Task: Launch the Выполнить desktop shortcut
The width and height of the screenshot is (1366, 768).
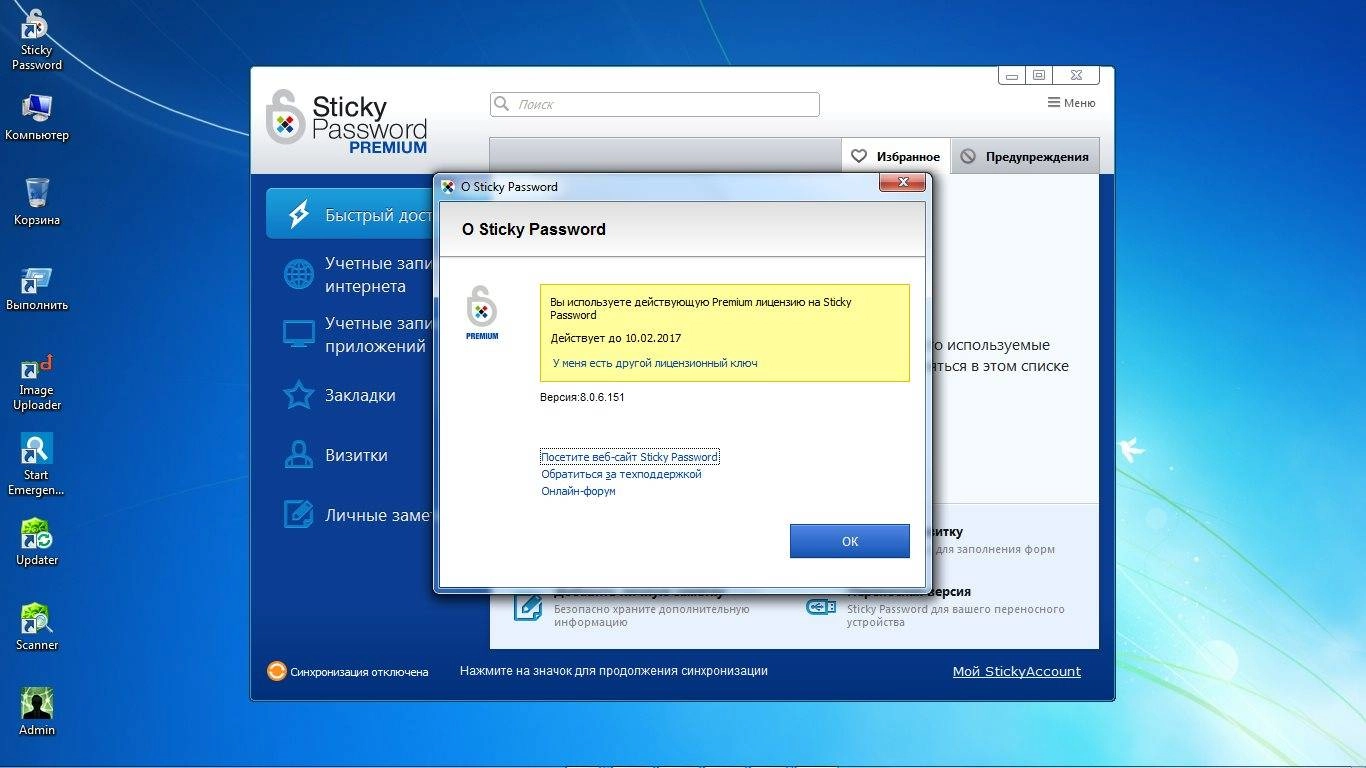Action: (x=37, y=288)
